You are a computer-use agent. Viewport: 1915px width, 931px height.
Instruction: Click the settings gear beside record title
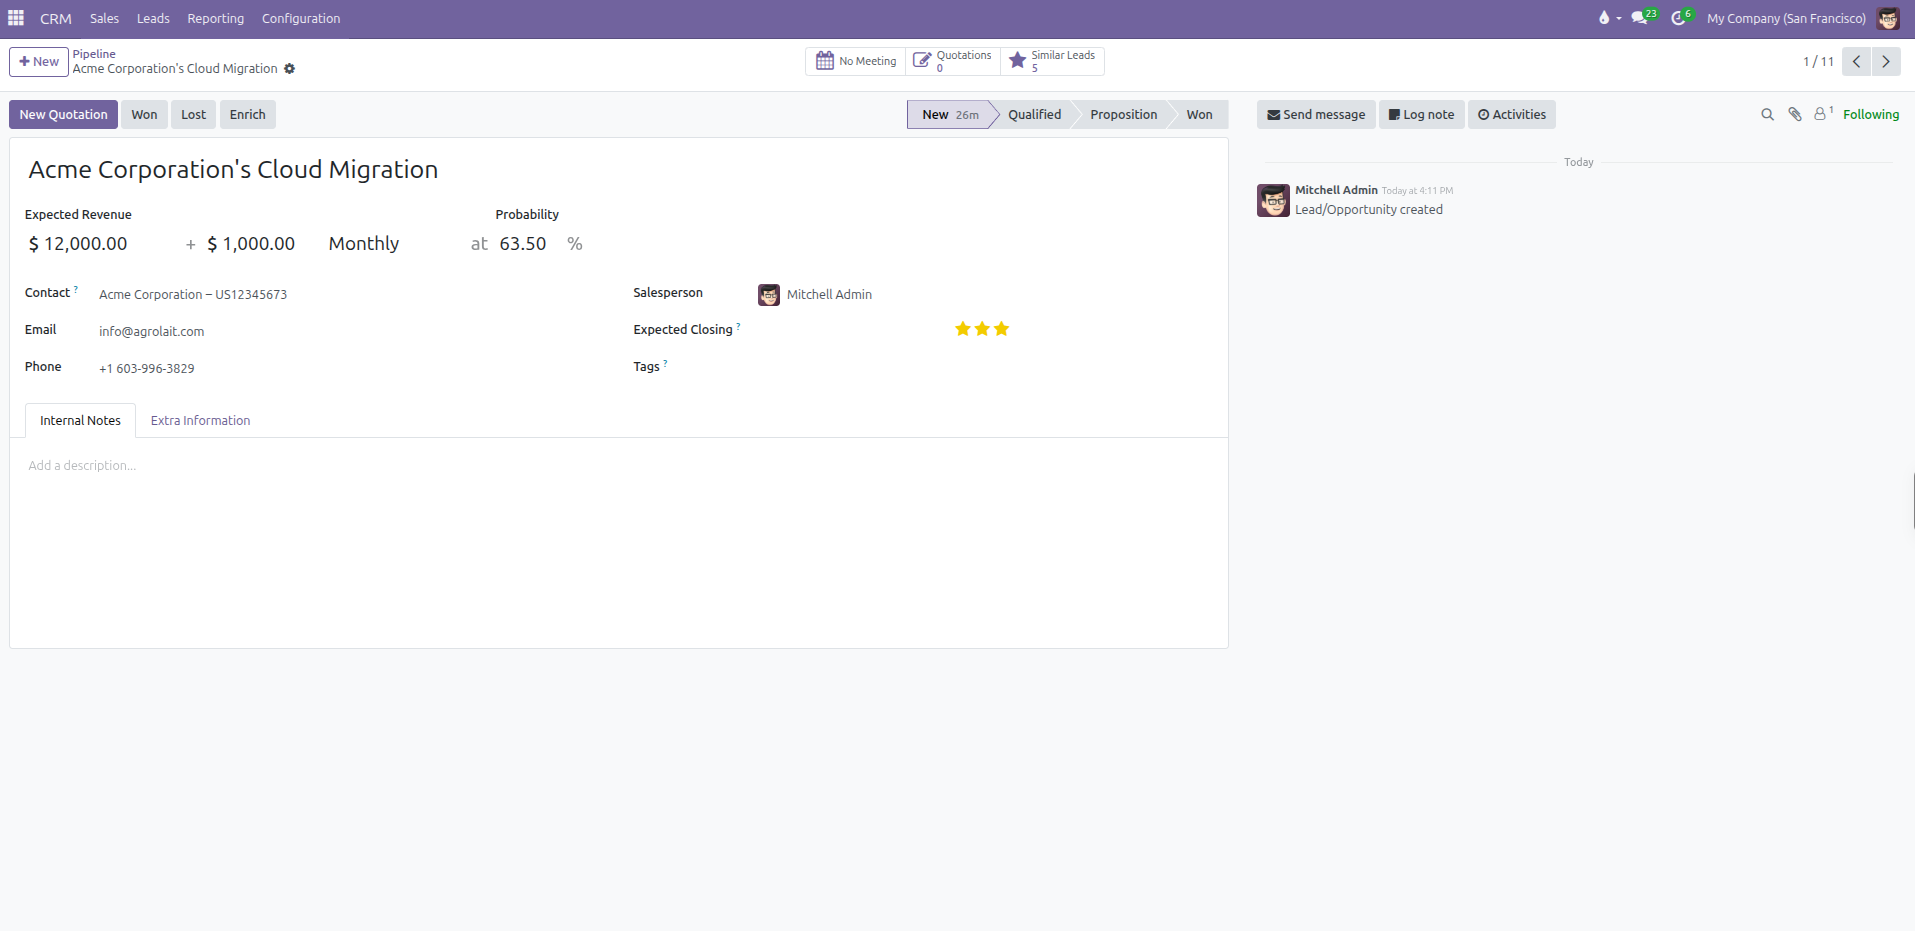pos(290,69)
